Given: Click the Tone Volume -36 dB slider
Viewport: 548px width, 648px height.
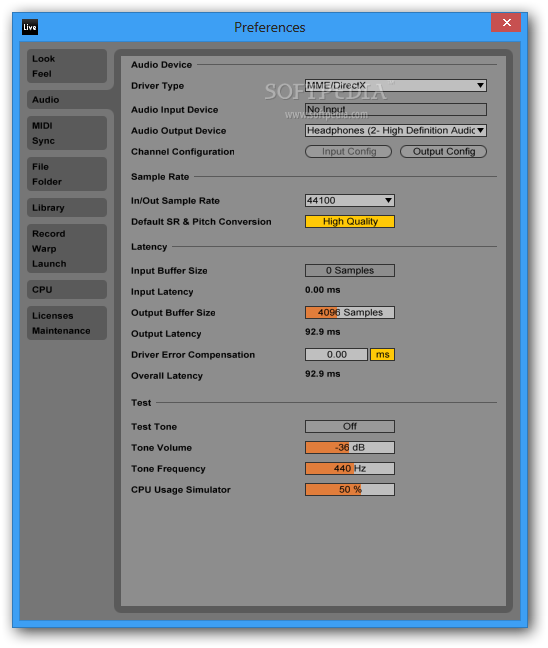Looking at the screenshot, I should (x=350, y=448).
